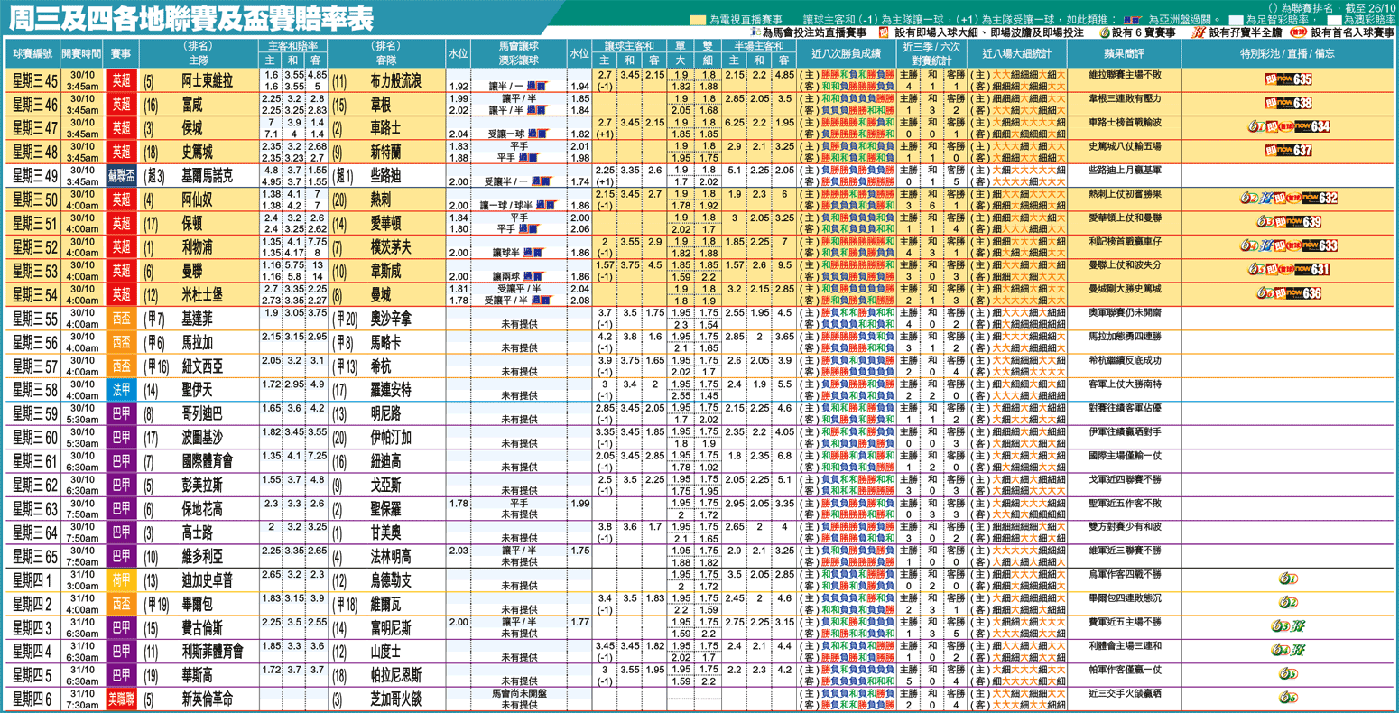Click the legend 首名入球 icon
Screen dimensions: 1399x713
click(1299, 33)
